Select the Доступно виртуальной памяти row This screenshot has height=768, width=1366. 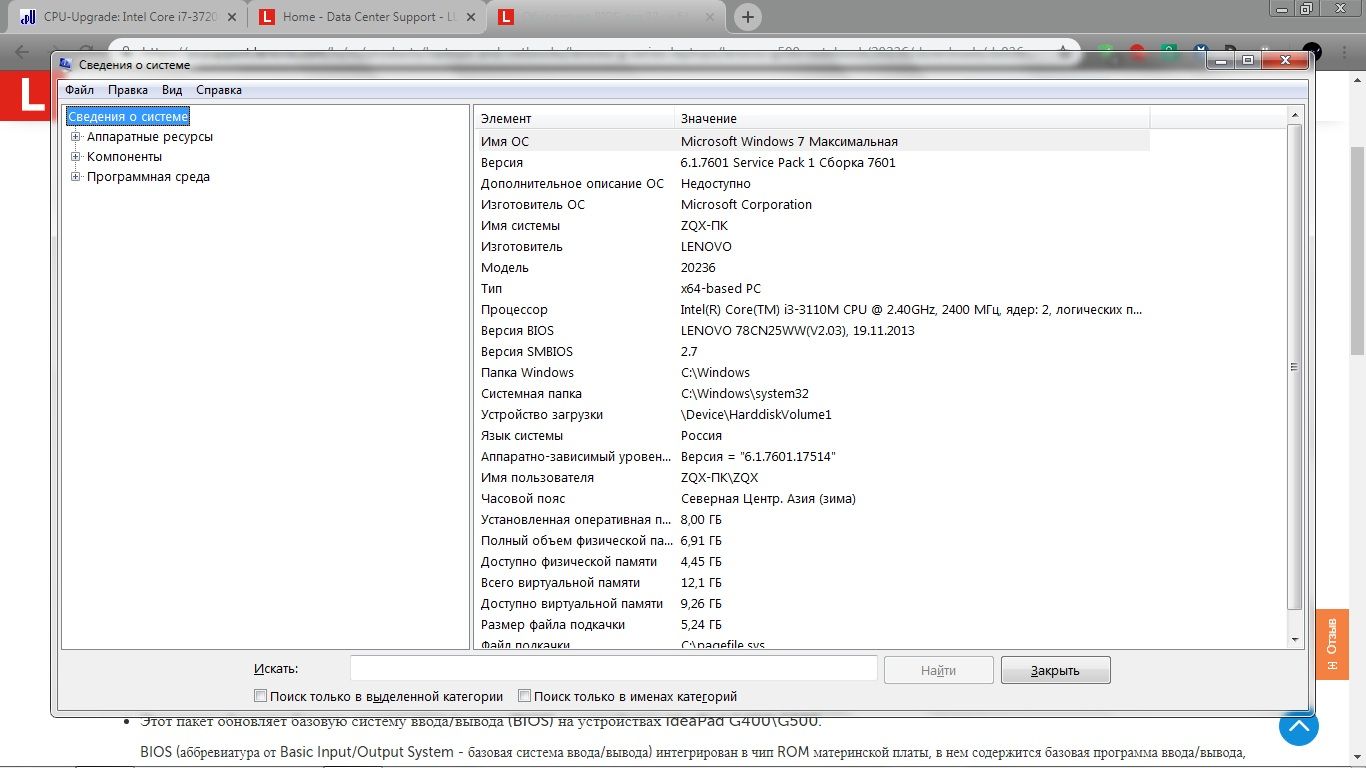pyautogui.click(x=811, y=603)
